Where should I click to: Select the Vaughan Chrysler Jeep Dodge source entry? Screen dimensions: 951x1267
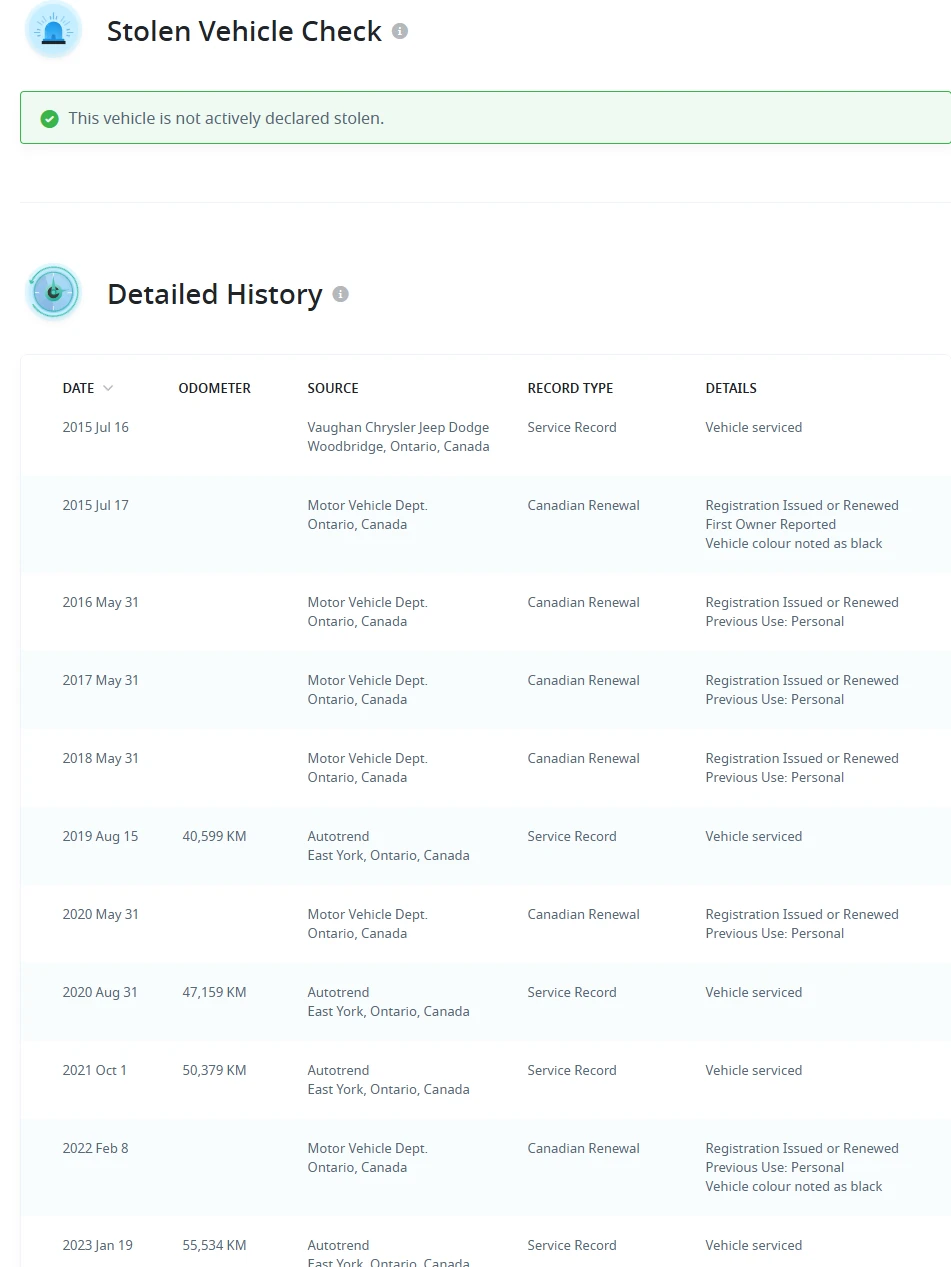point(398,437)
